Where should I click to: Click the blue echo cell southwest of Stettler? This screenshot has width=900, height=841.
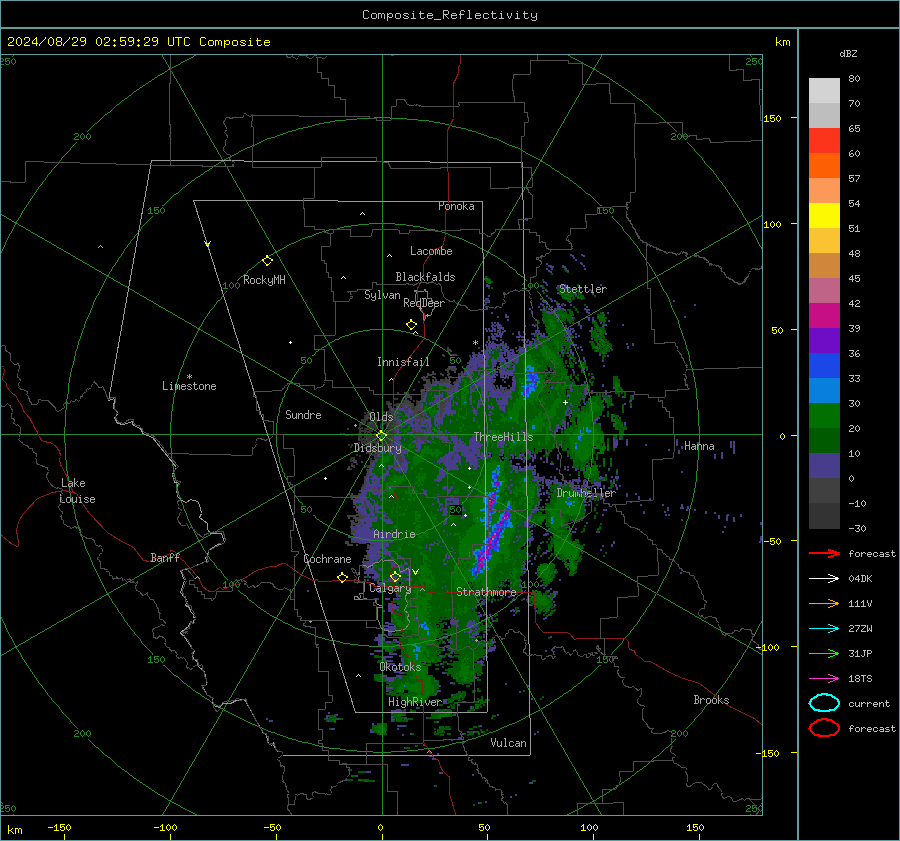click(530, 380)
